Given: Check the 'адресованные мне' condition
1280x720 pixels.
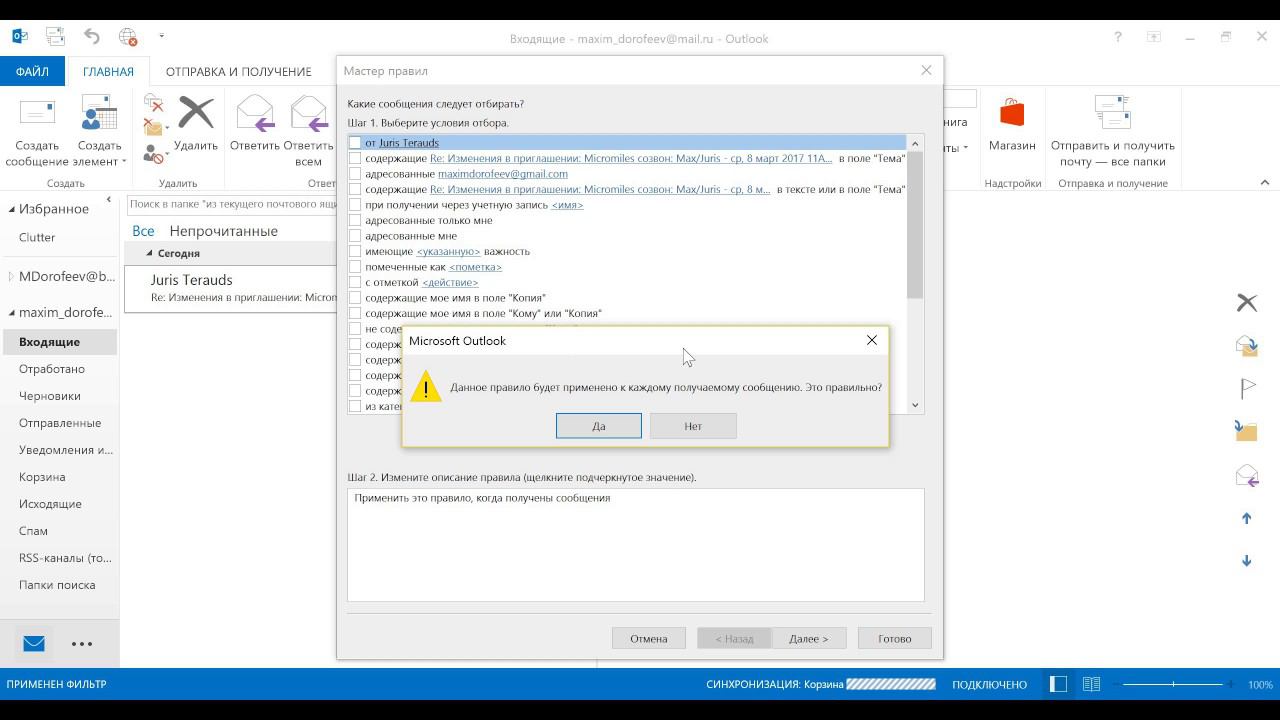Looking at the screenshot, I should tap(355, 236).
